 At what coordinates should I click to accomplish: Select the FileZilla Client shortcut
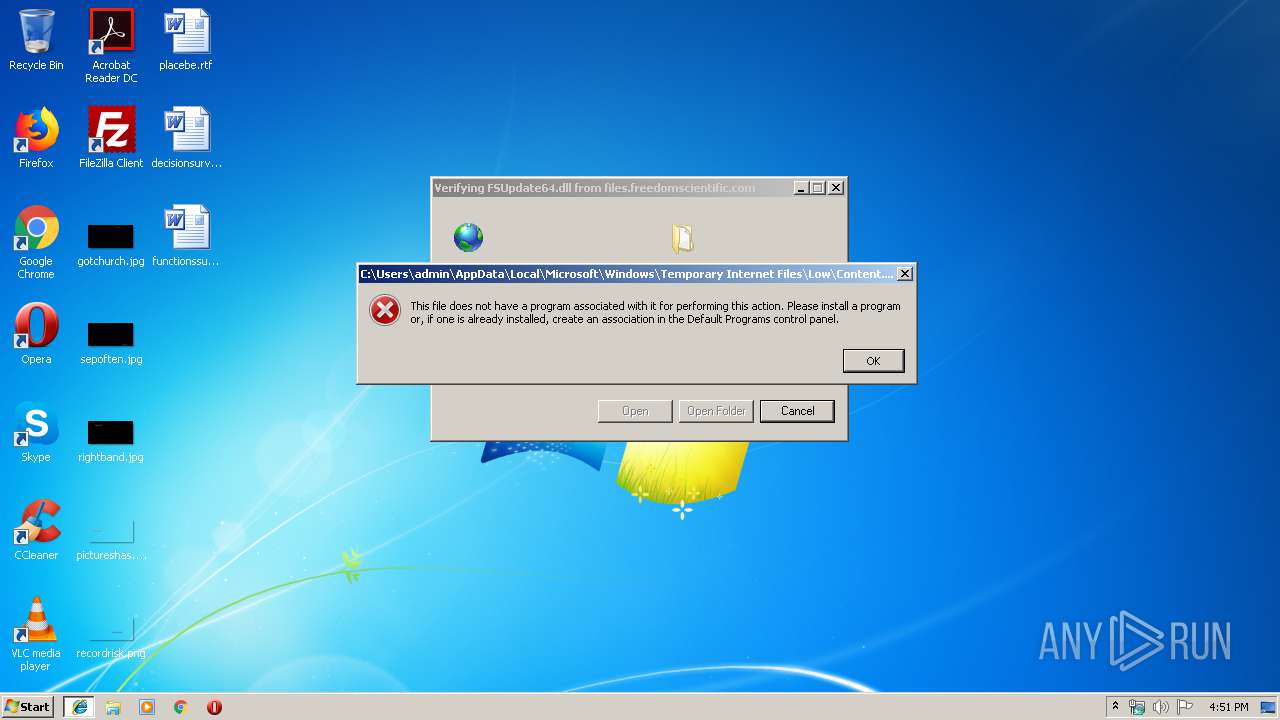[x=111, y=138]
